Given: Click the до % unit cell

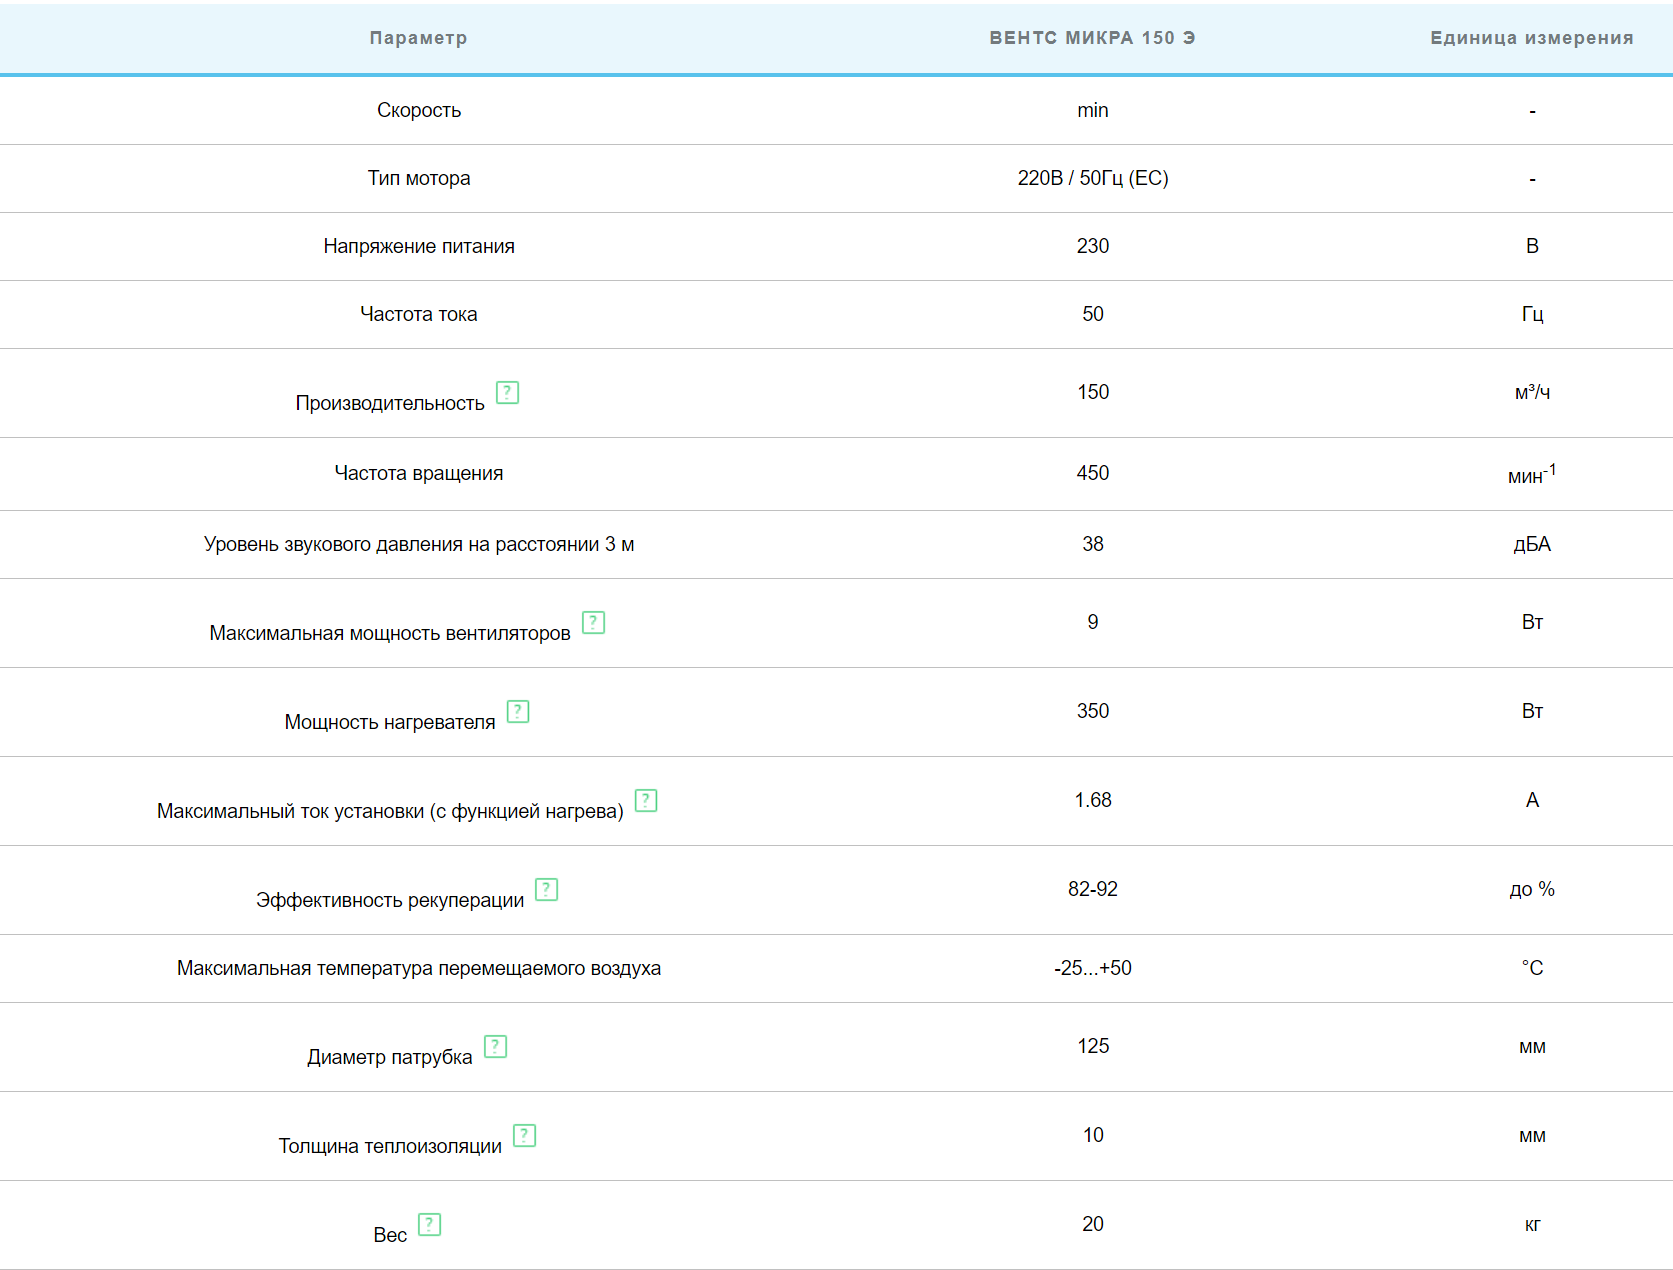Looking at the screenshot, I should [x=1532, y=889].
